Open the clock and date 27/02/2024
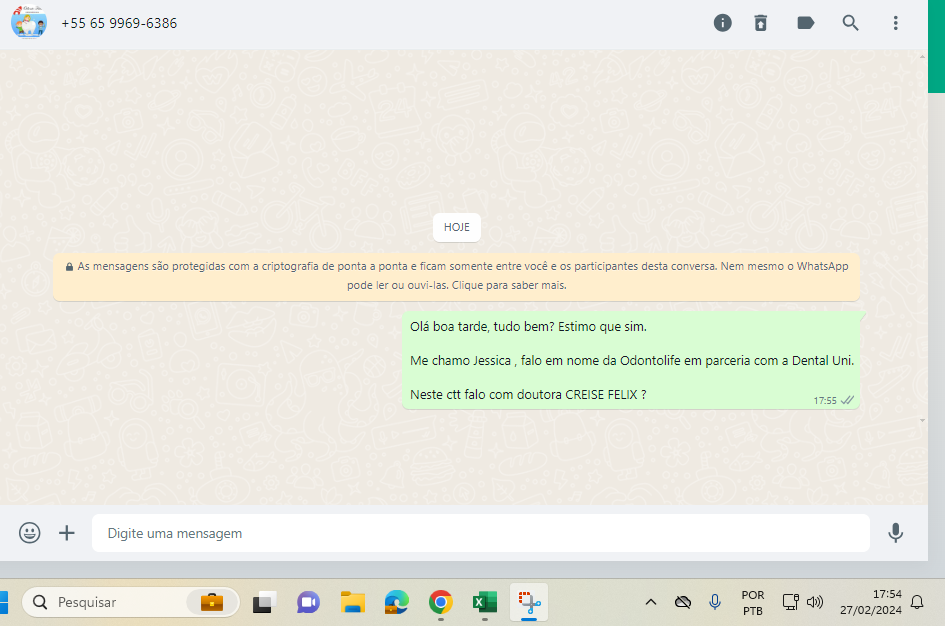The width and height of the screenshot is (945, 626). pyautogui.click(x=871, y=602)
